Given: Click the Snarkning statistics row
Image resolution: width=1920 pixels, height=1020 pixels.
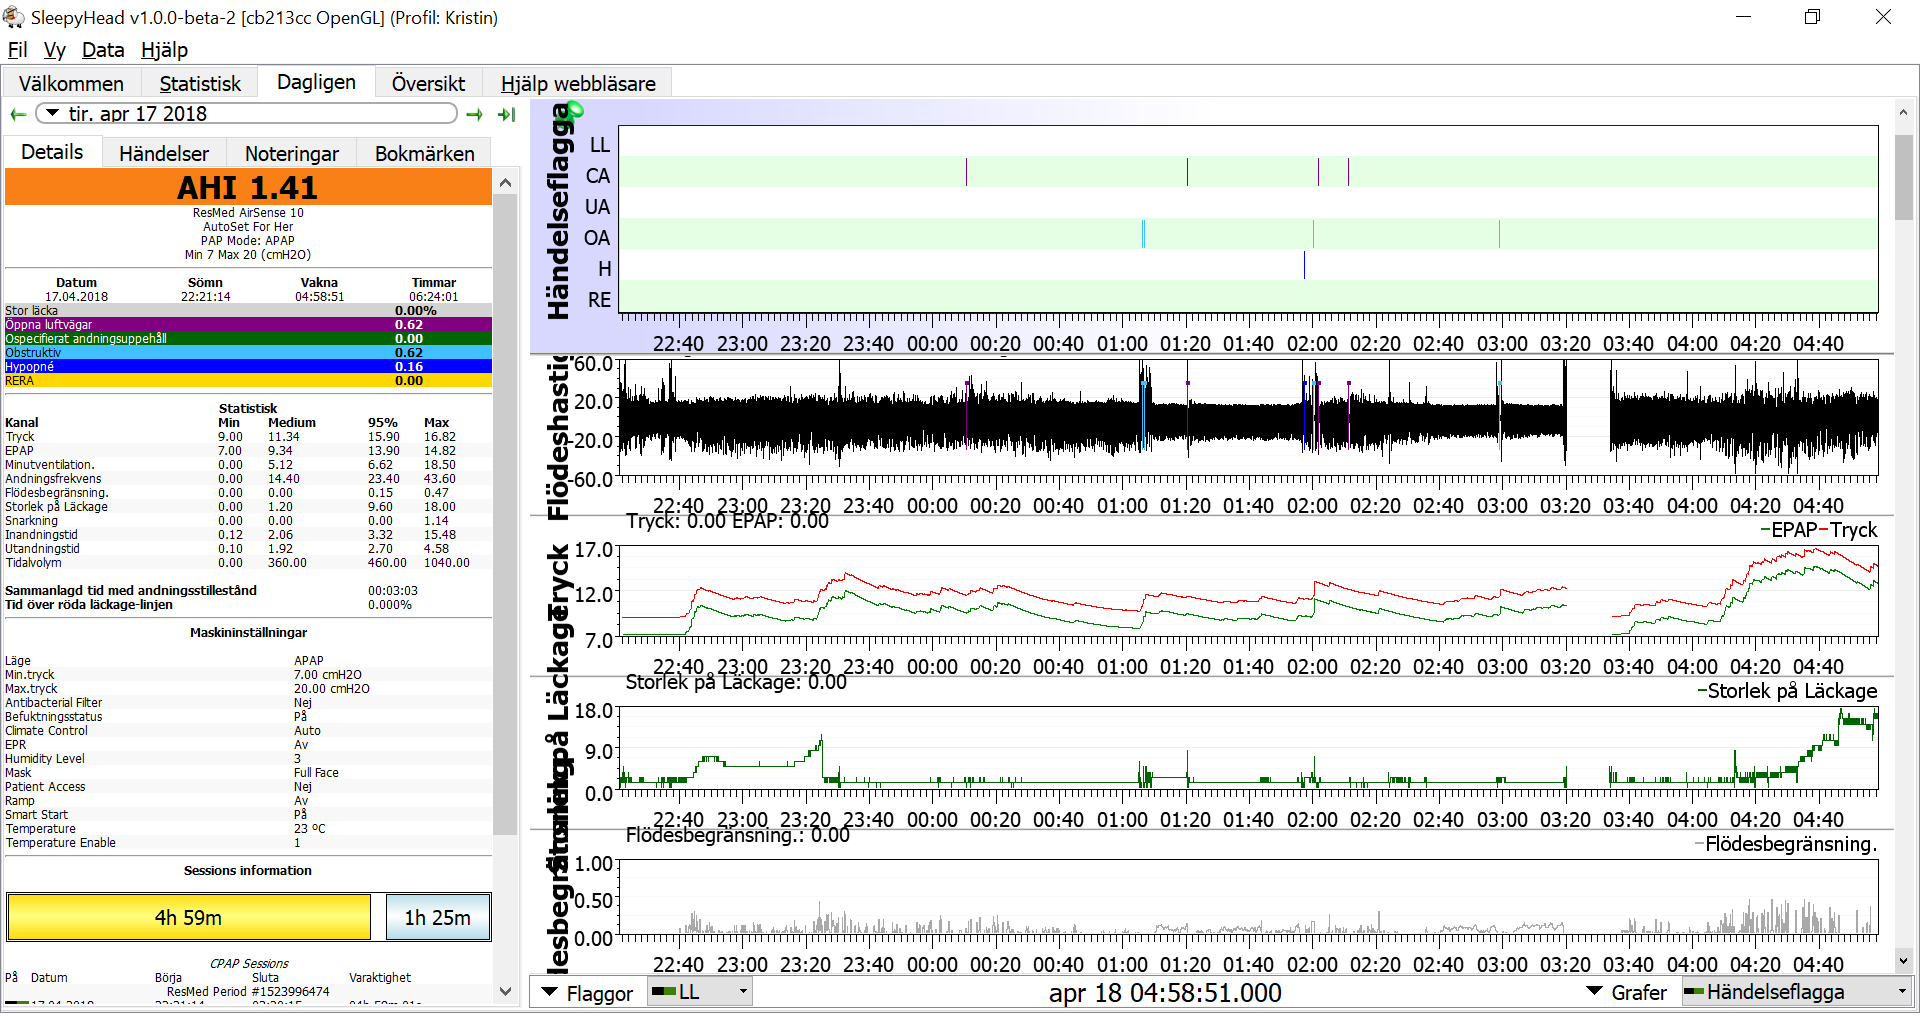Looking at the screenshot, I should point(248,521).
